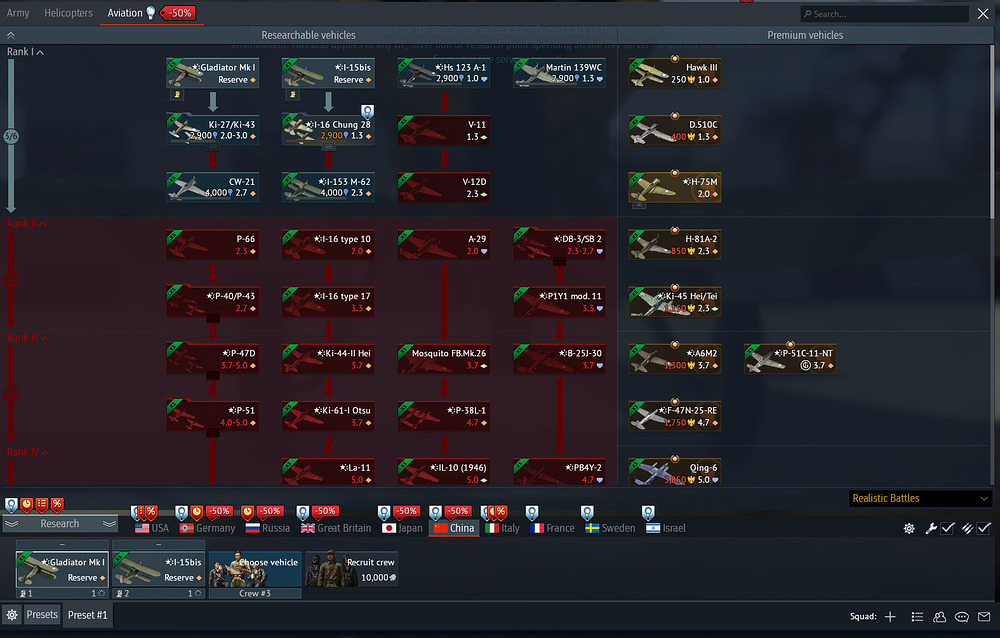Click Rank I progress marker 3/6
The width and height of the screenshot is (1000, 638).
click(11, 136)
